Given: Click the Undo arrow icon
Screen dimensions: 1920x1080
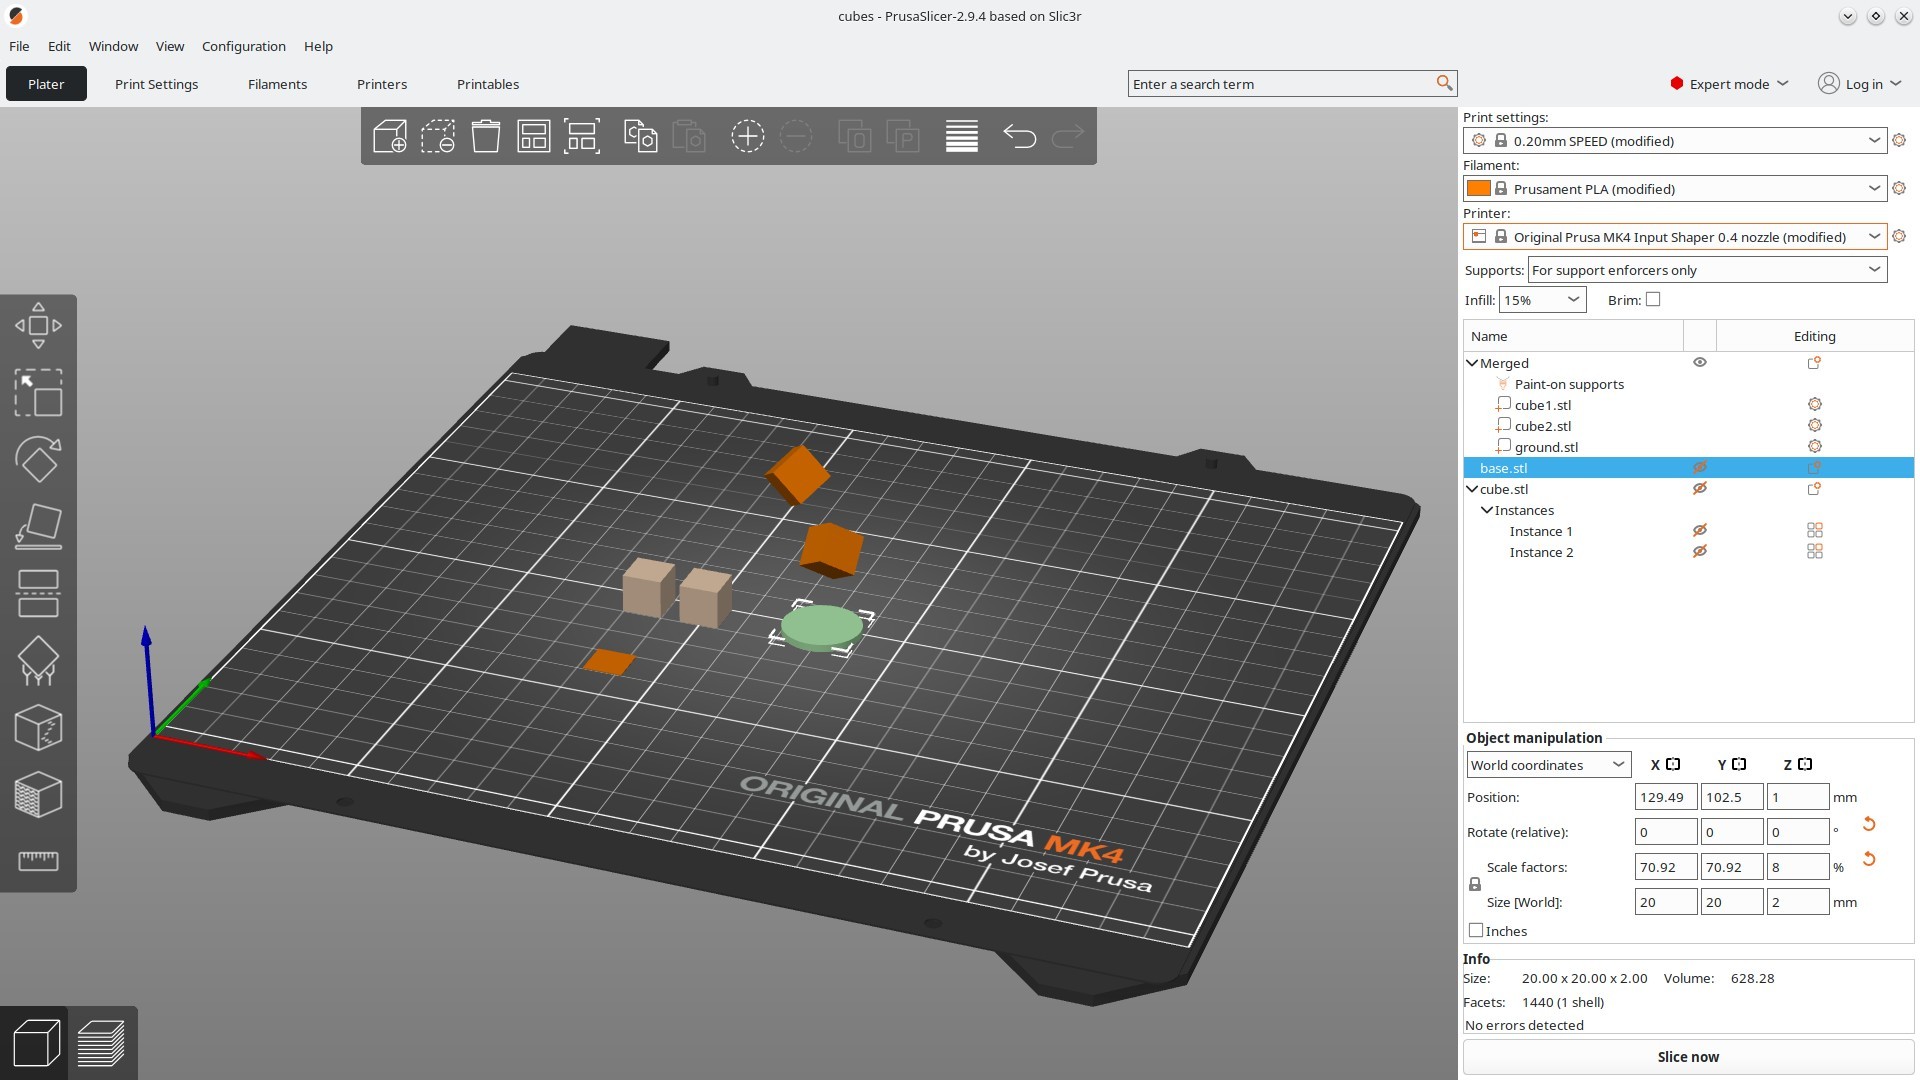Looking at the screenshot, I should (x=1019, y=136).
